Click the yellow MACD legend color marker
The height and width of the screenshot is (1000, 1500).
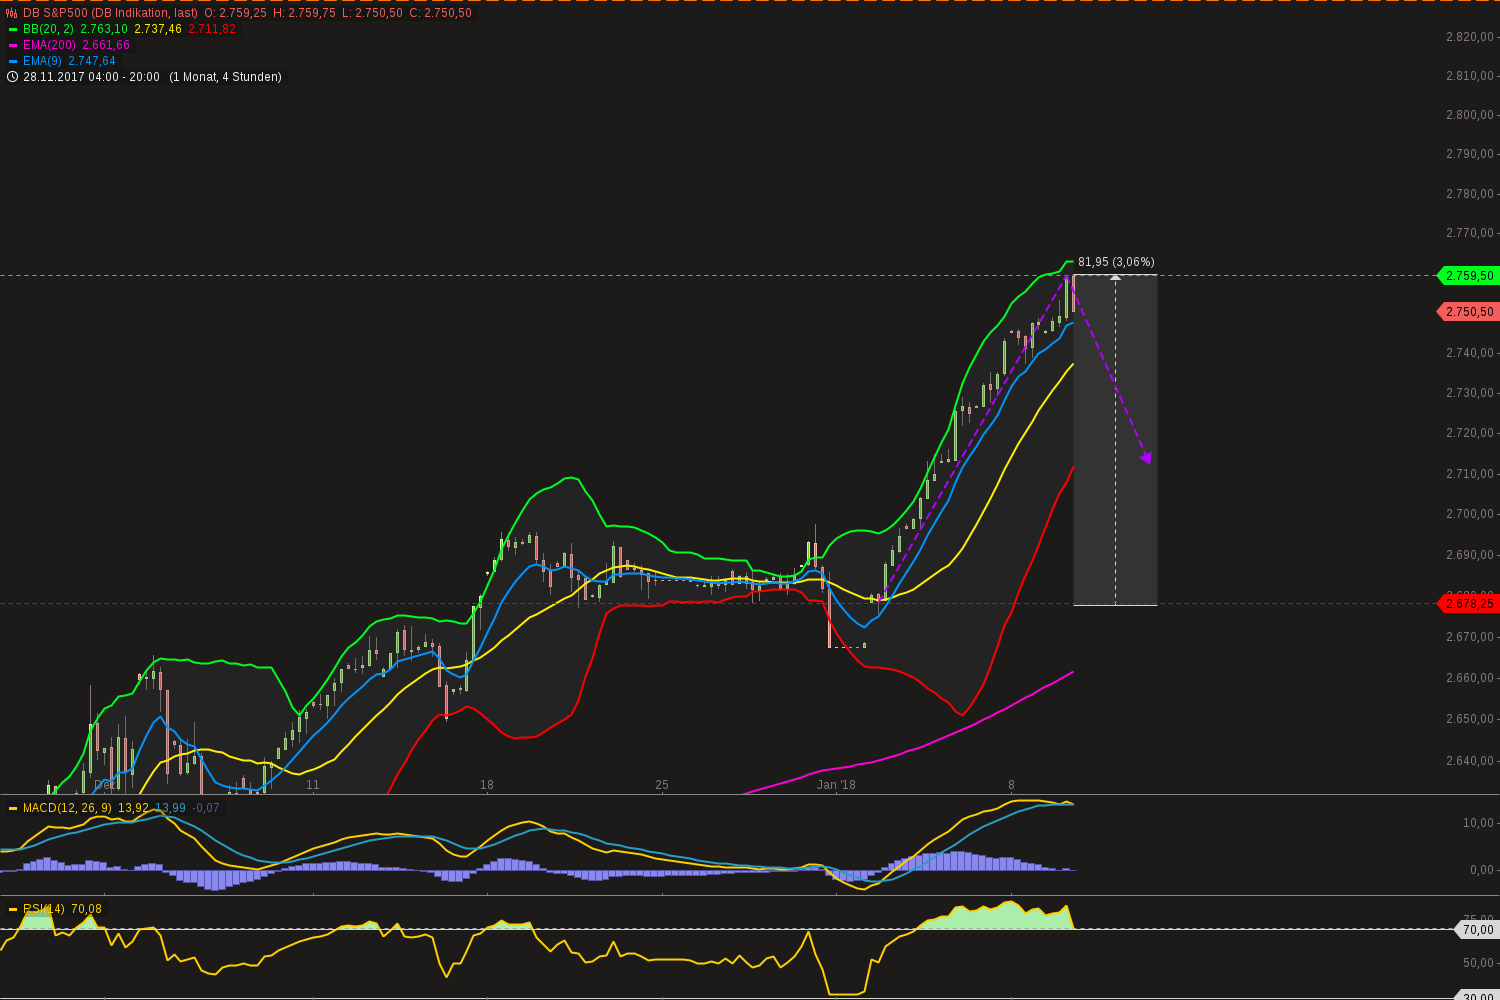(x=13, y=808)
